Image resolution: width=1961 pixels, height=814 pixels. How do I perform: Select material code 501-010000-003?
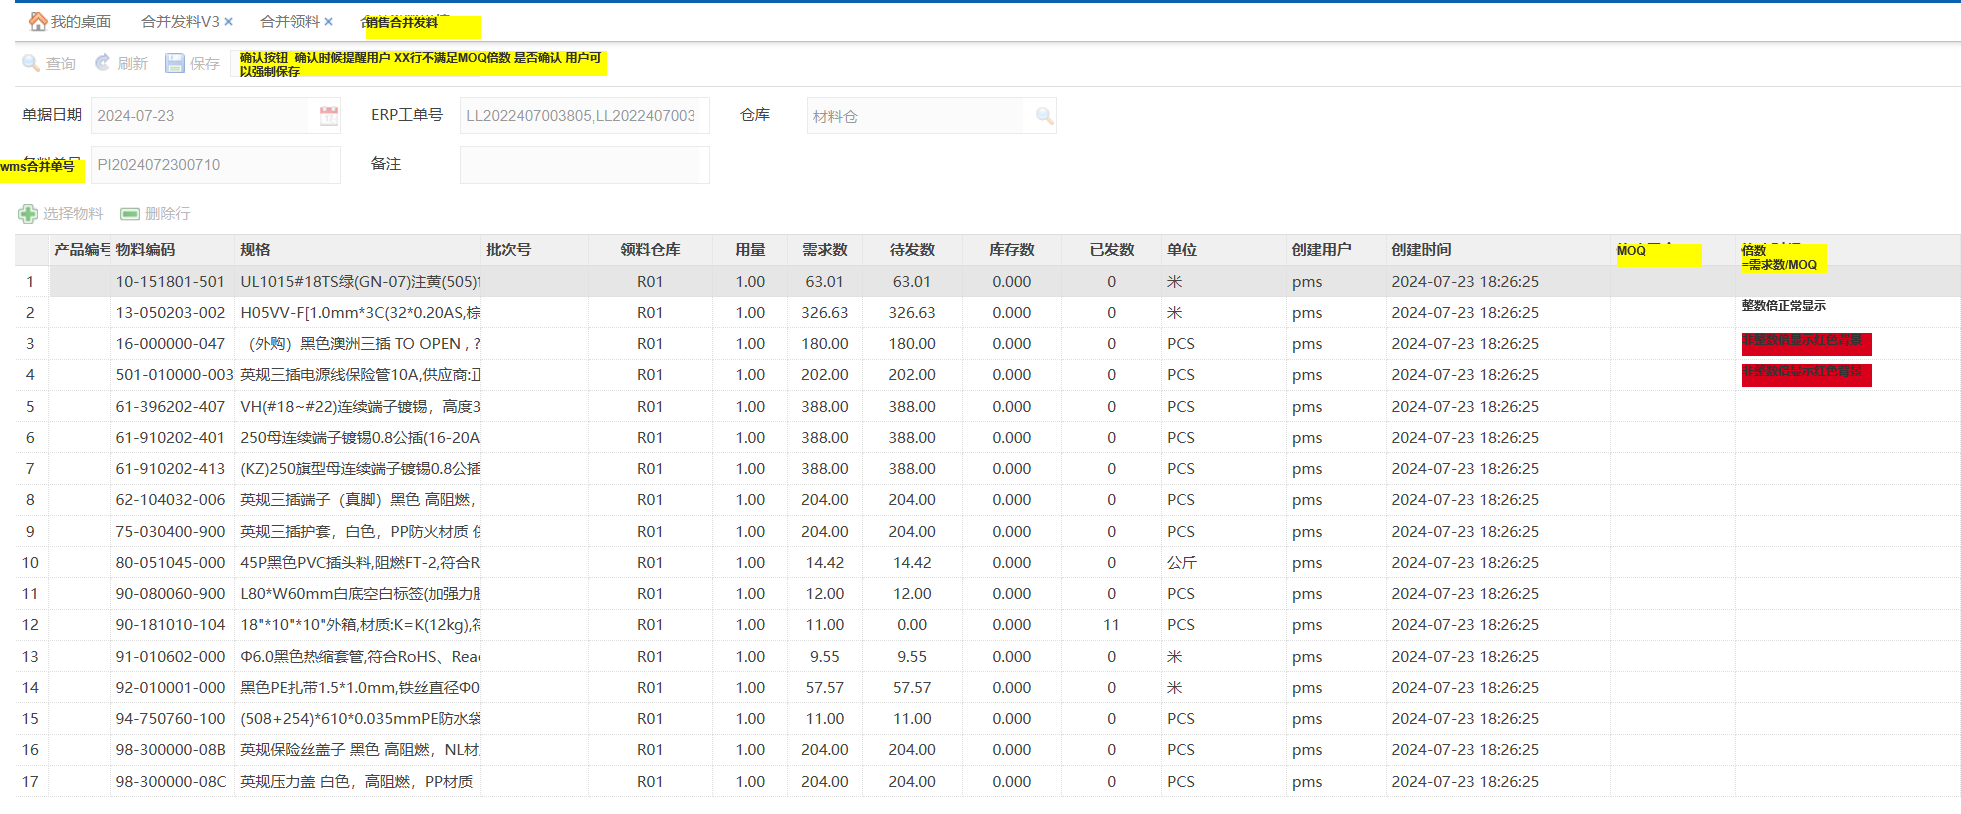click(x=174, y=375)
